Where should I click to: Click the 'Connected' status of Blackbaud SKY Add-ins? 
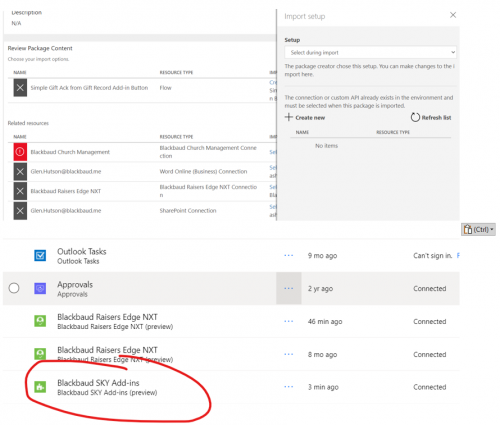click(x=430, y=387)
